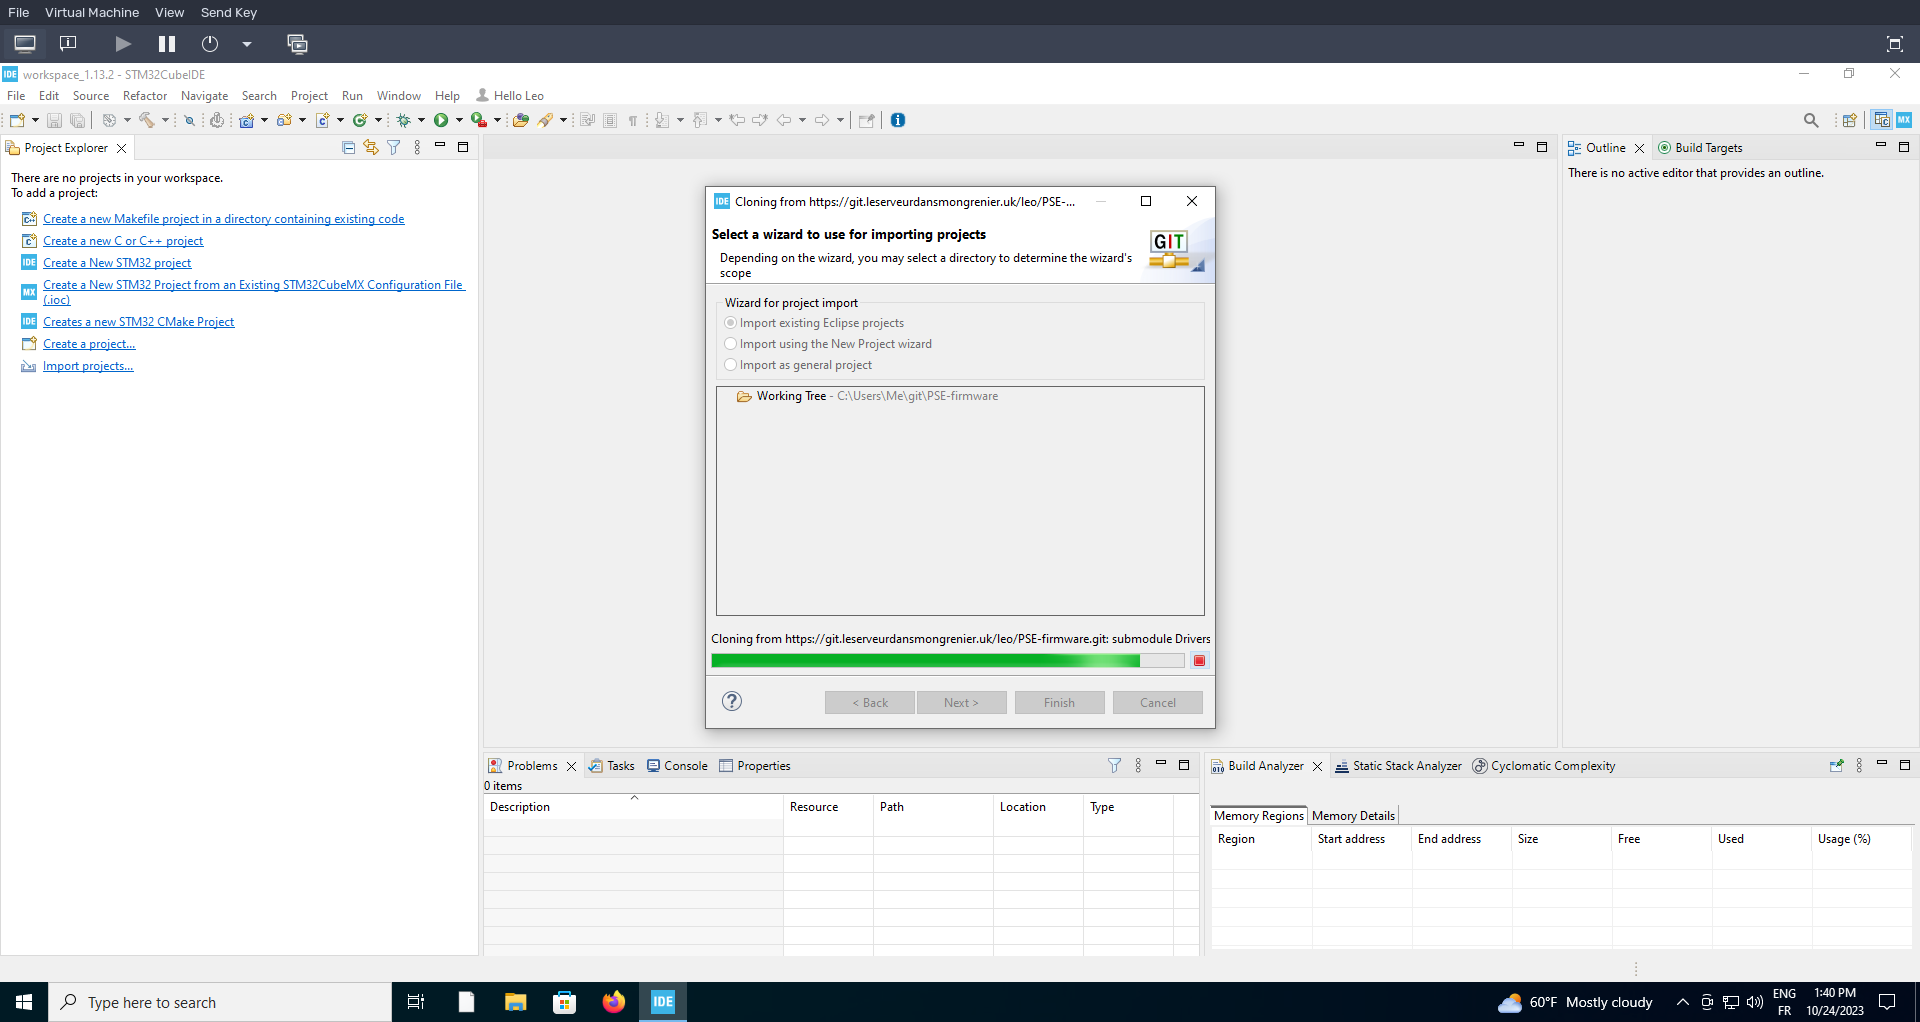Pause the virtual machine
This screenshot has width=1920, height=1022.
167,44
